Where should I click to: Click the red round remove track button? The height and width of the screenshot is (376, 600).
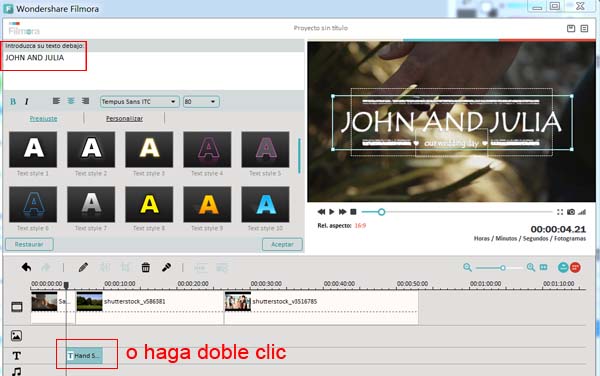[x=576, y=267]
